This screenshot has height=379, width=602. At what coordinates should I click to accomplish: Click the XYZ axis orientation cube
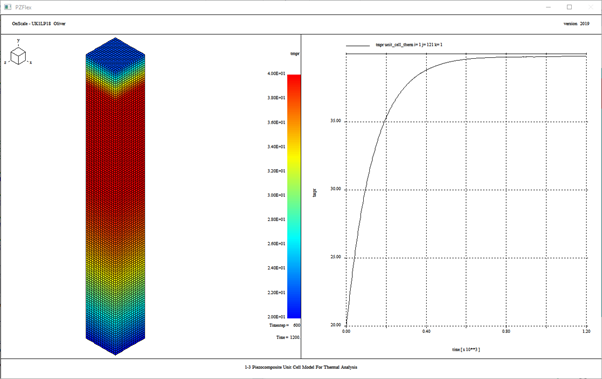[x=18, y=56]
